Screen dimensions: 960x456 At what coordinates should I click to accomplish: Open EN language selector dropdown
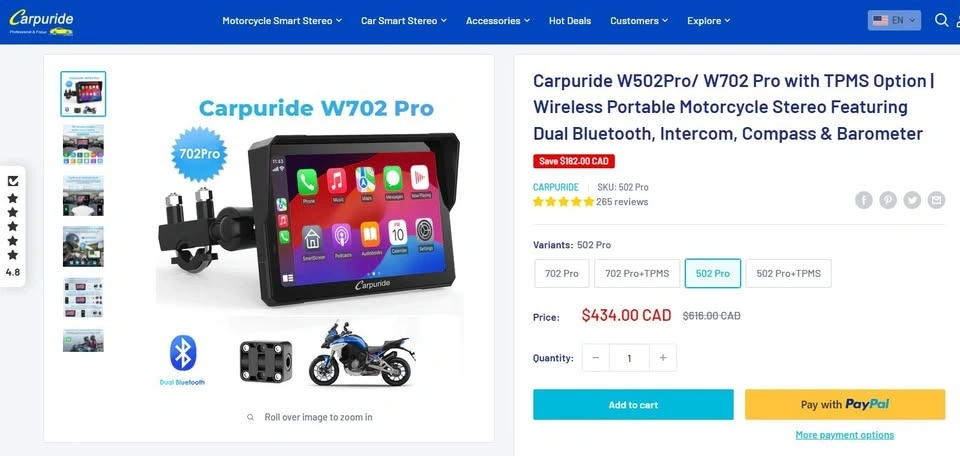[894, 20]
